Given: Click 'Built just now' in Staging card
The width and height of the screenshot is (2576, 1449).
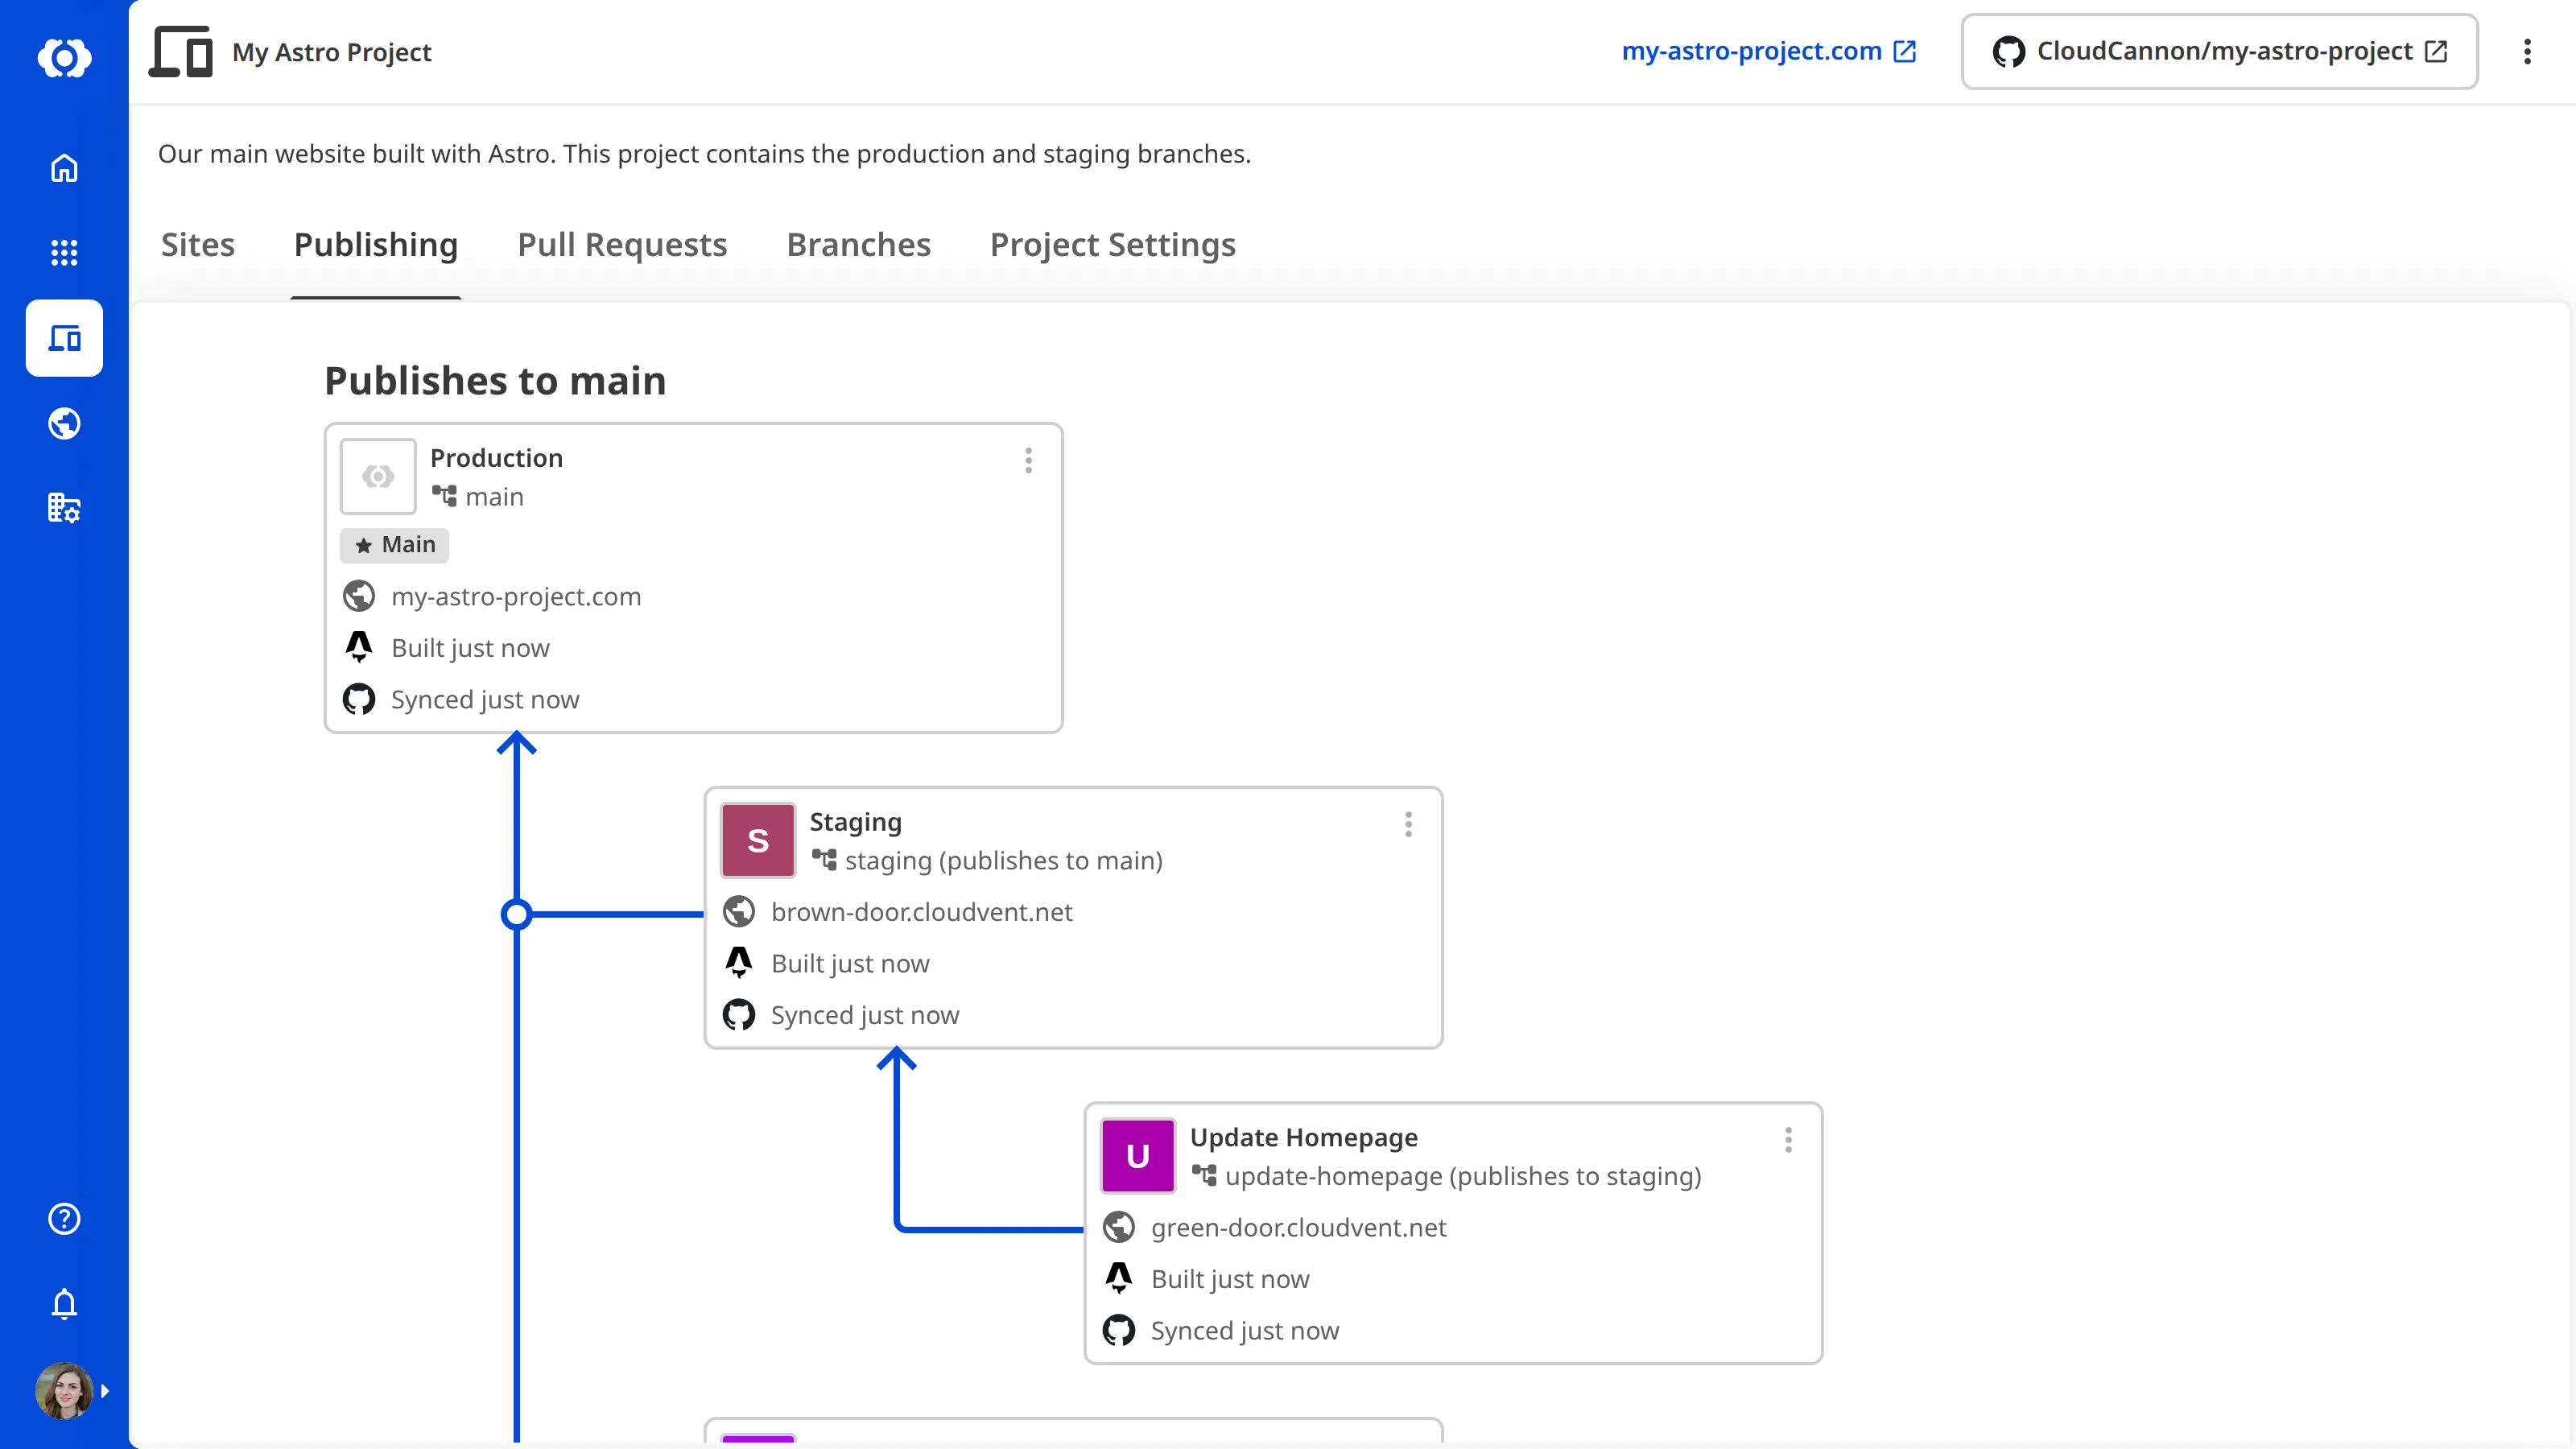Looking at the screenshot, I should click(x=850, y=963).
